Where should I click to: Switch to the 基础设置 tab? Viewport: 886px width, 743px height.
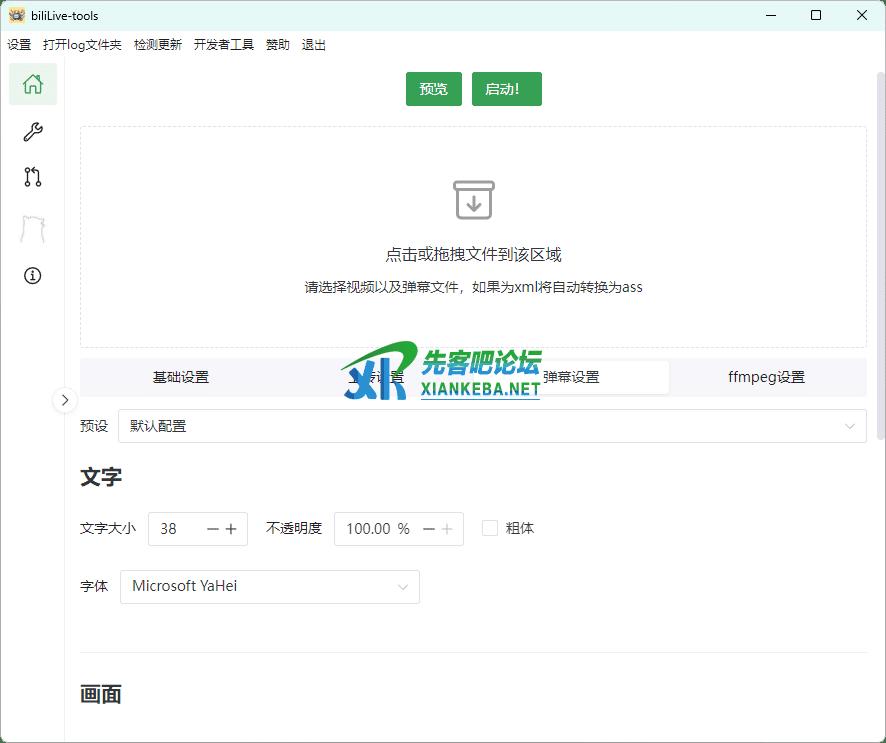(x=180, y=377)
